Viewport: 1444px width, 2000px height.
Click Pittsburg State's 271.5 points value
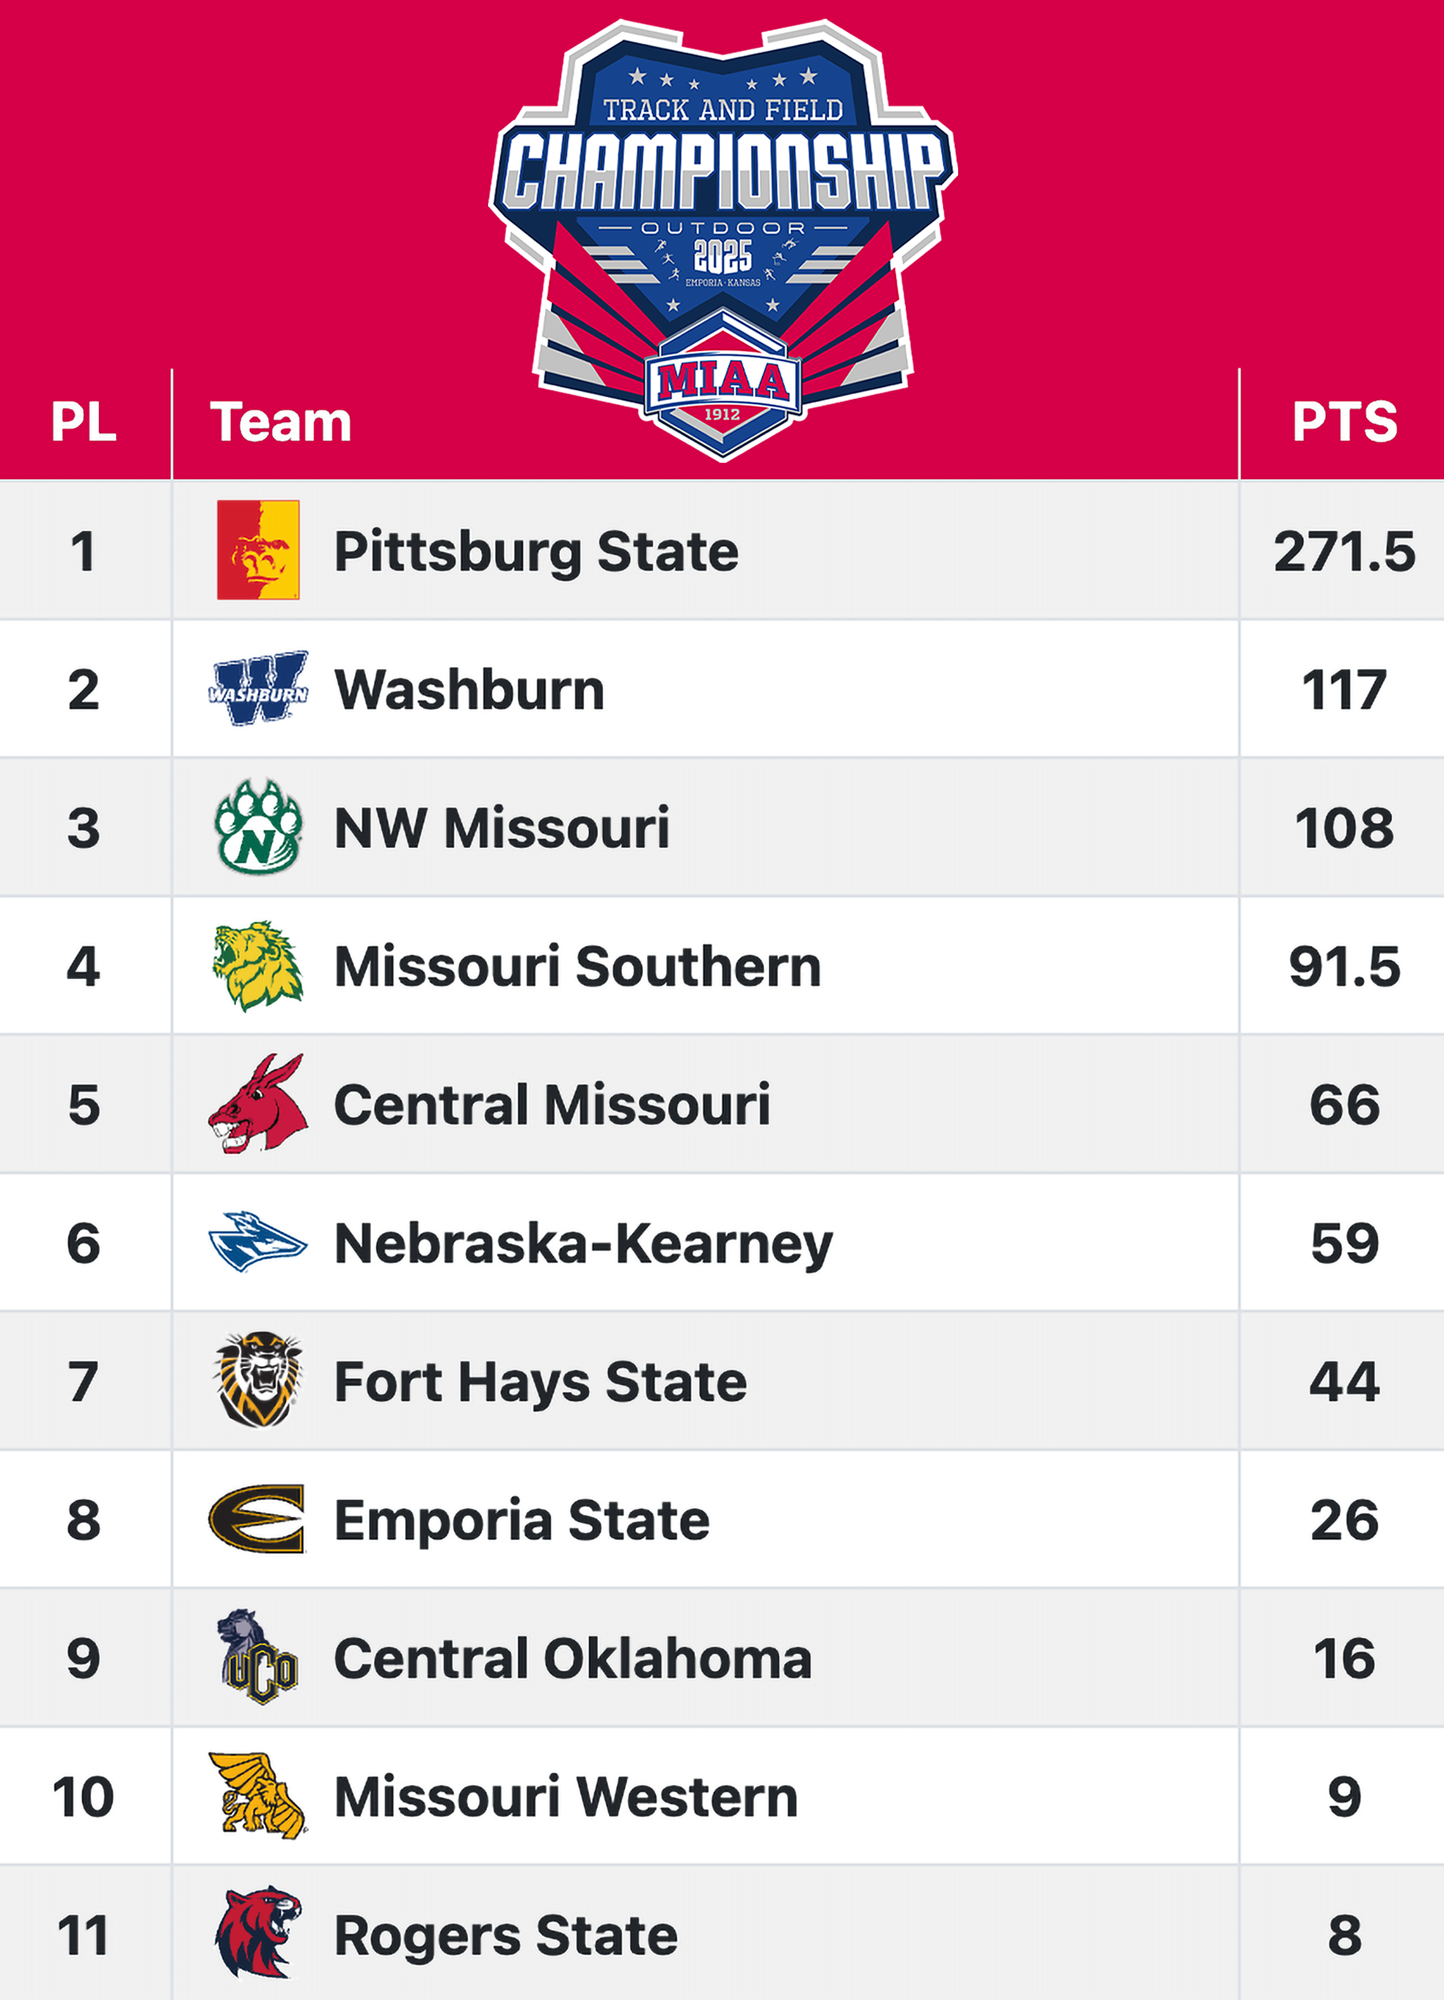coord(1344,552)
